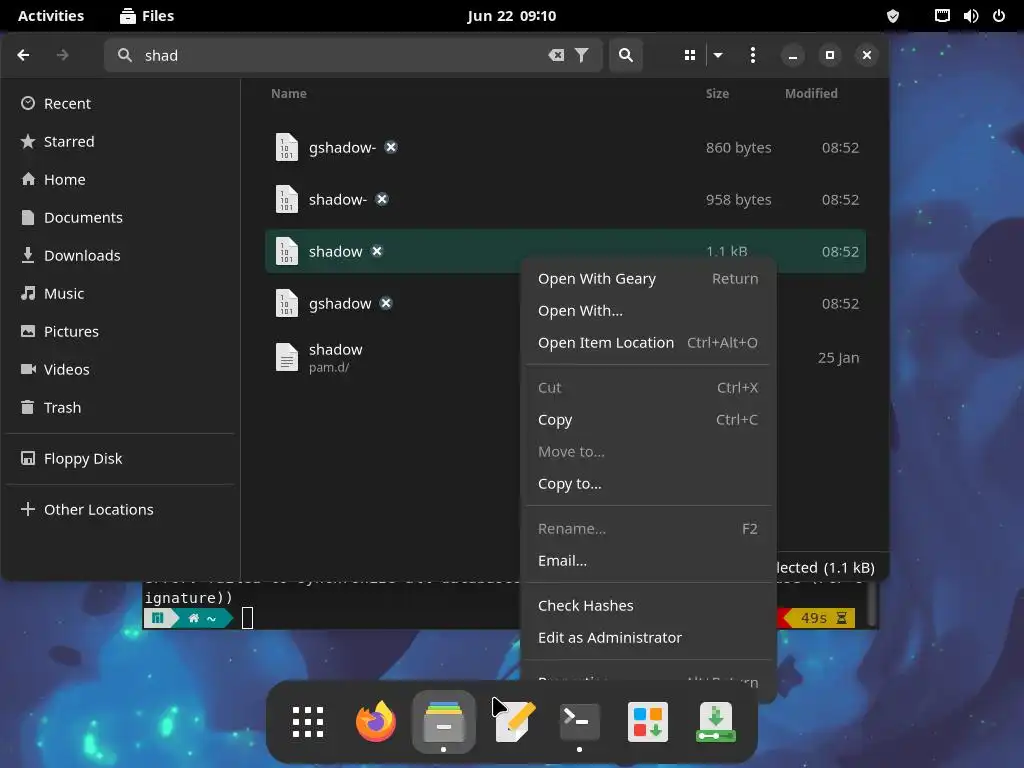Sort by Modified column header

click(x=811, y=93)
